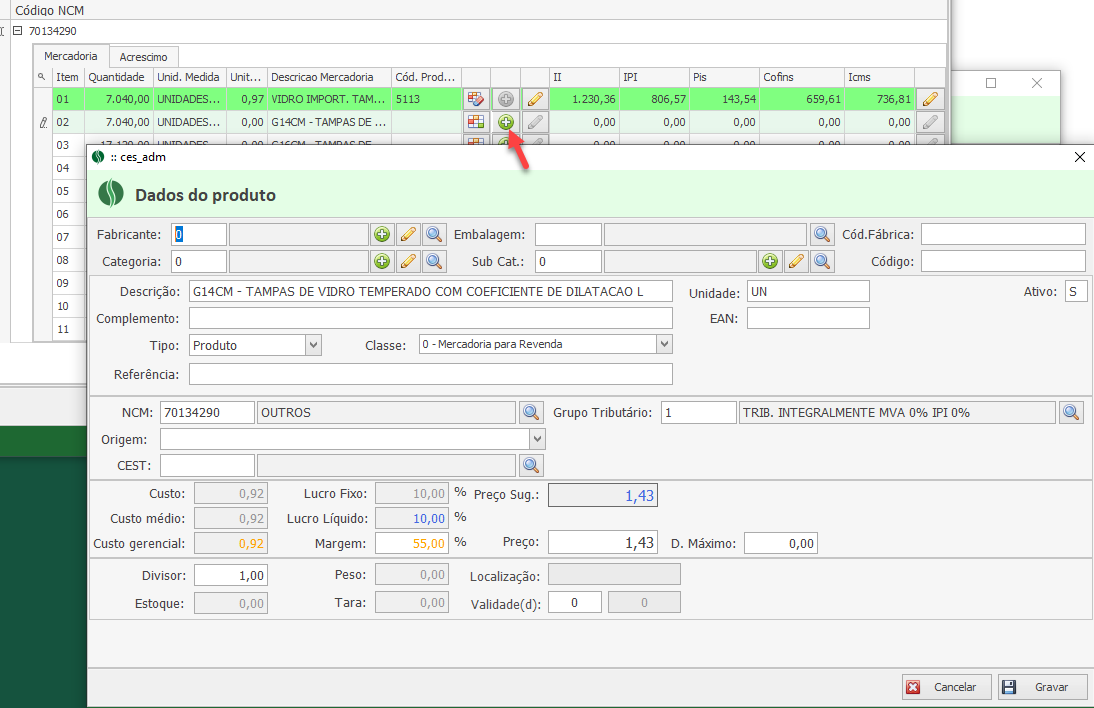Click the VIDRO IMPORT. TAM... cell in row 01
This screenshot has width=1094, height=708.
(x=329, y=99)
